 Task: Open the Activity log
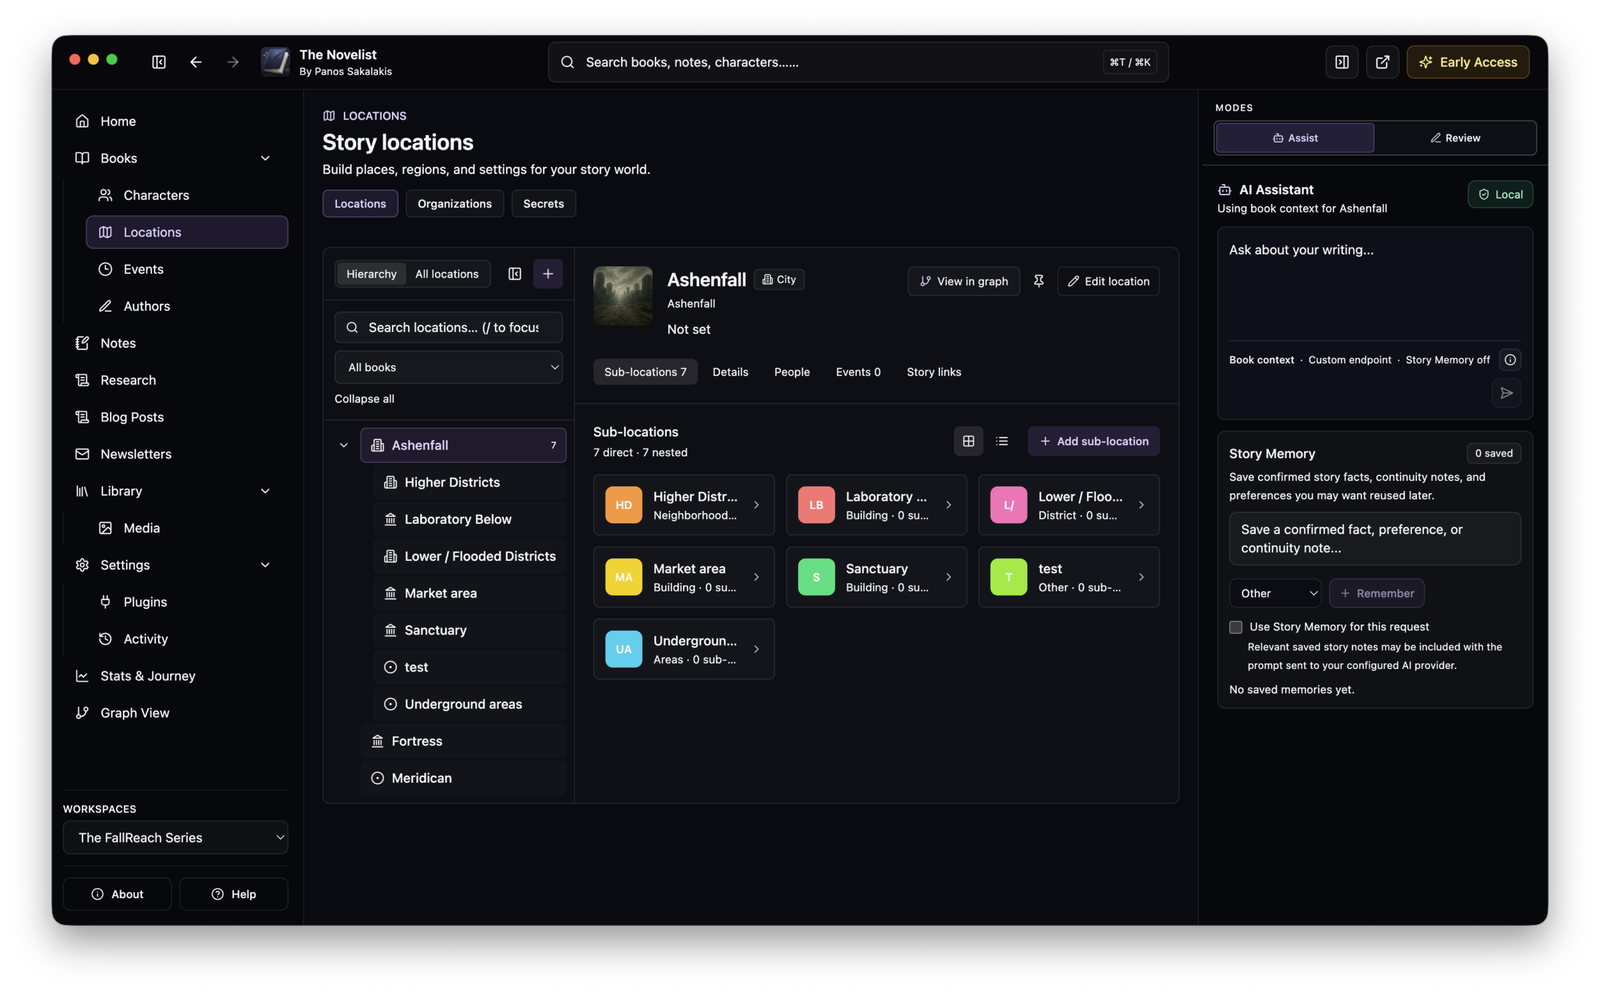tap(187, 639)
